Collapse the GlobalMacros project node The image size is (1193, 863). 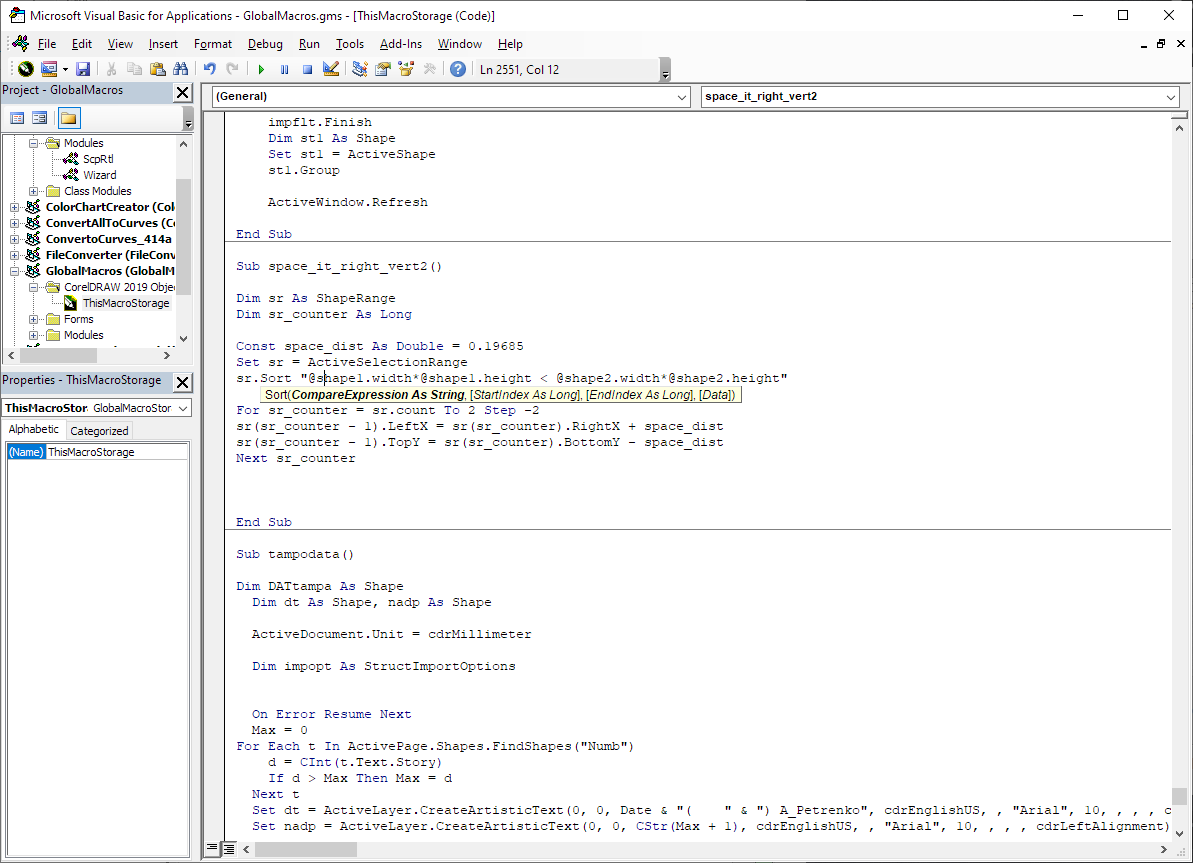14,271
